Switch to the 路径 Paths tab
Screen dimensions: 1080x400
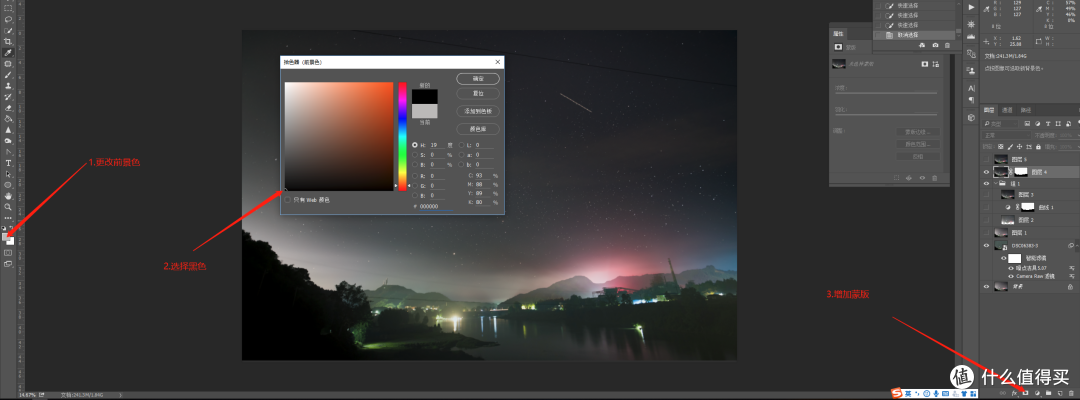(x=1025, y=110)
